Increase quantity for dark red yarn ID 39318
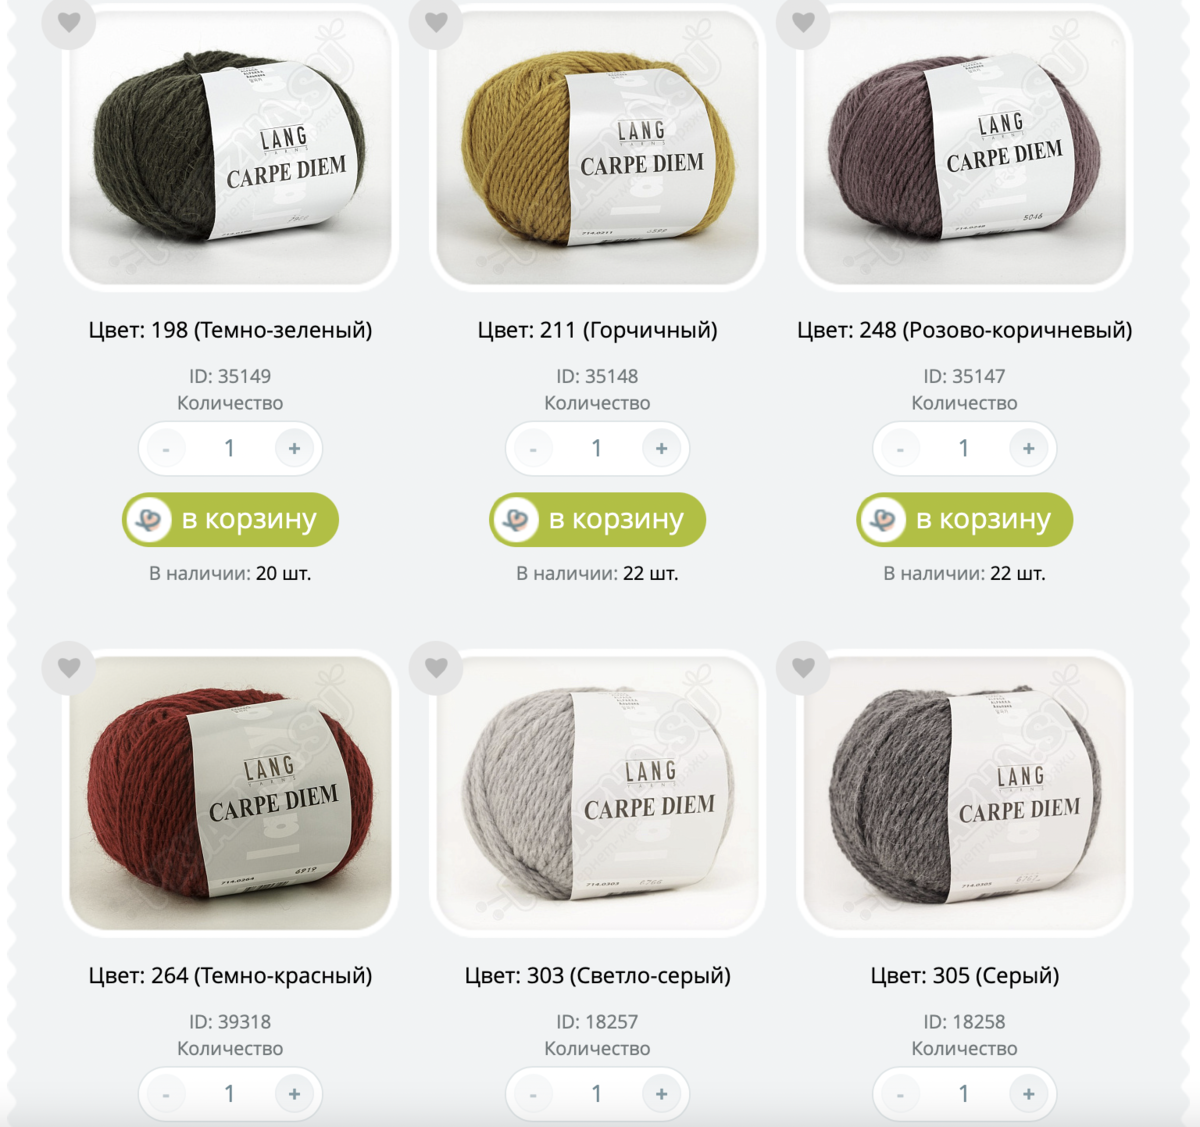This screenshot has height=1127, width=1200. pyautogui.click(x=294, y=1094)
